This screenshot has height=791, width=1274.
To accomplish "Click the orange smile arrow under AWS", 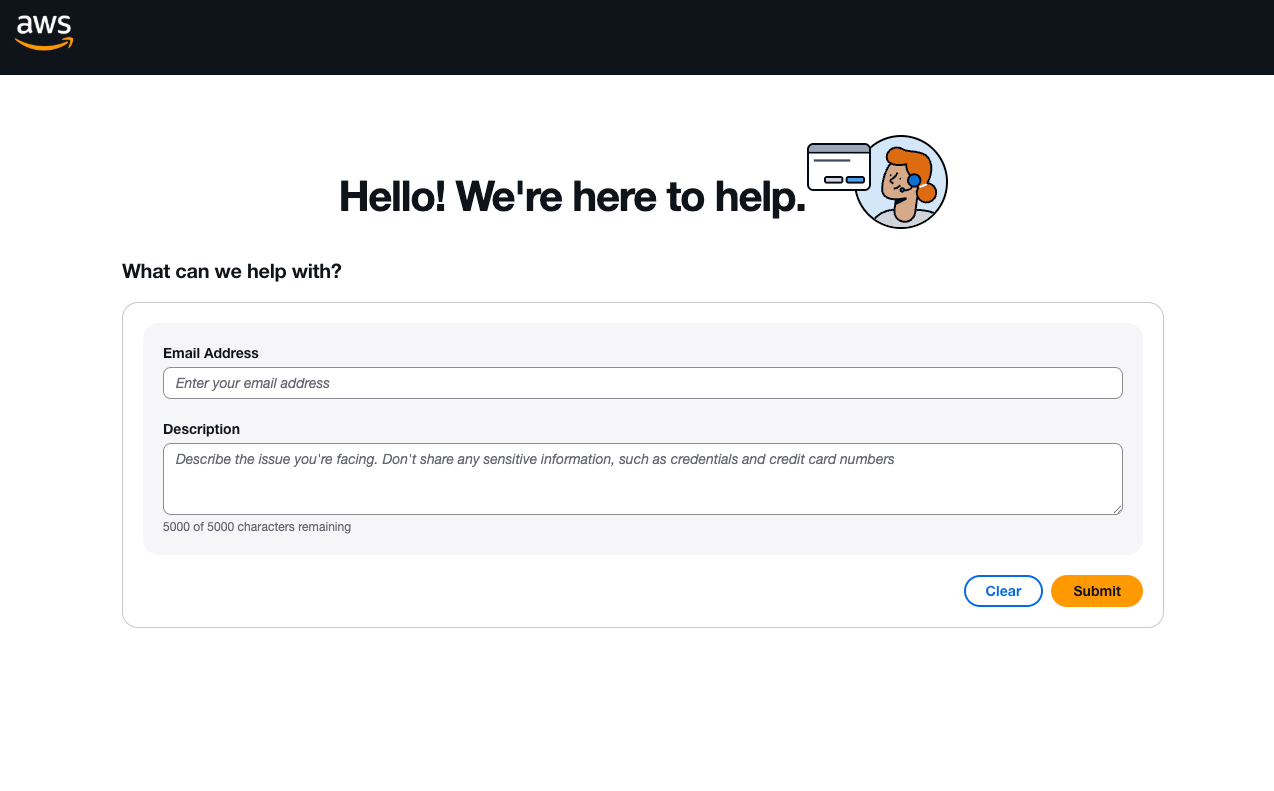I will pyautogui.click(x=45, y=44).
